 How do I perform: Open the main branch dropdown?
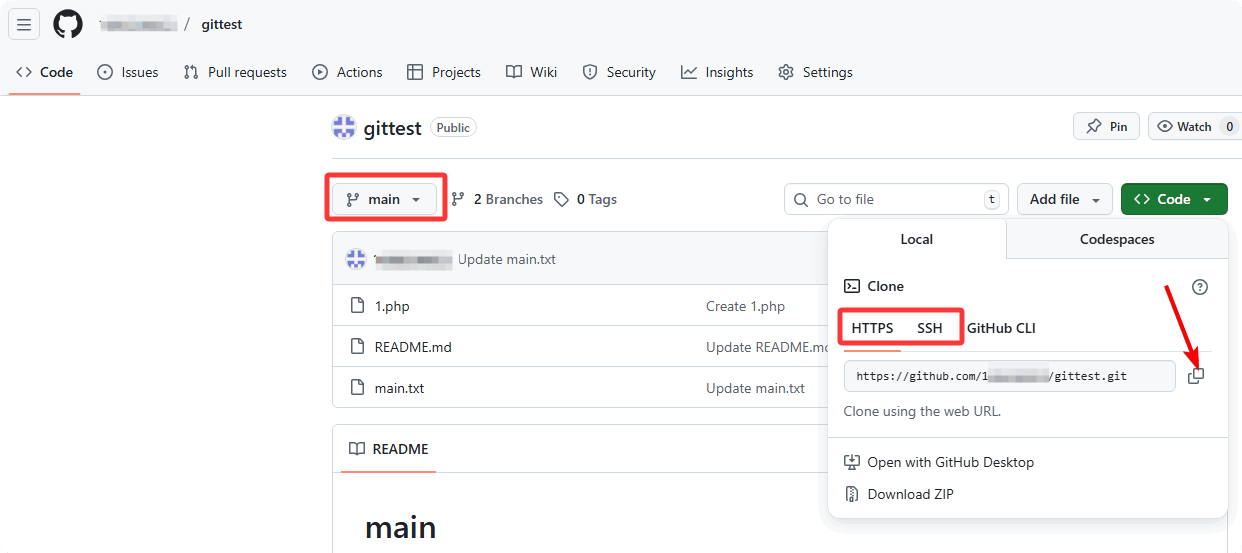coord(383,199)
